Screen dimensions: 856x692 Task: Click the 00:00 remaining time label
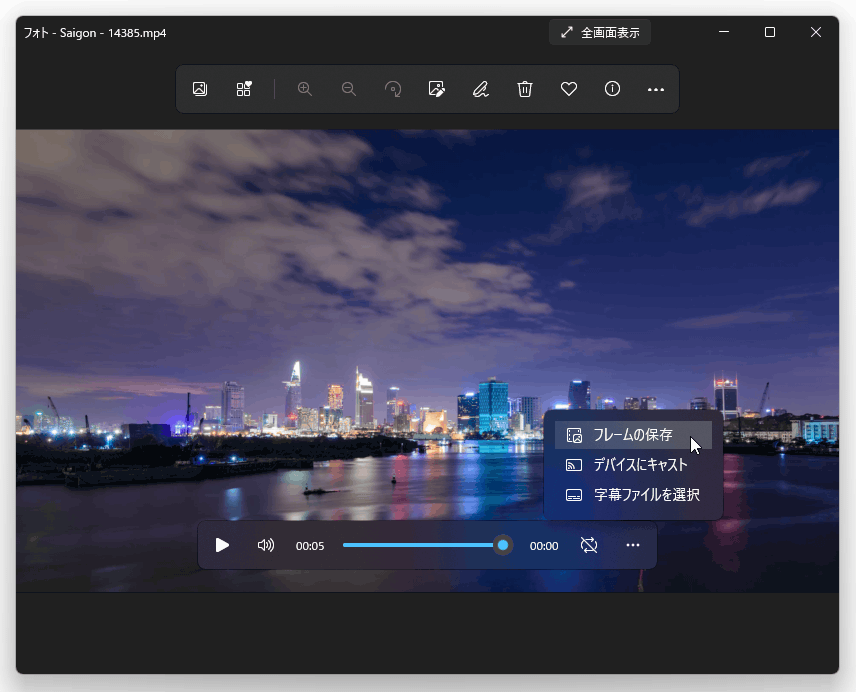coord(544,546)
